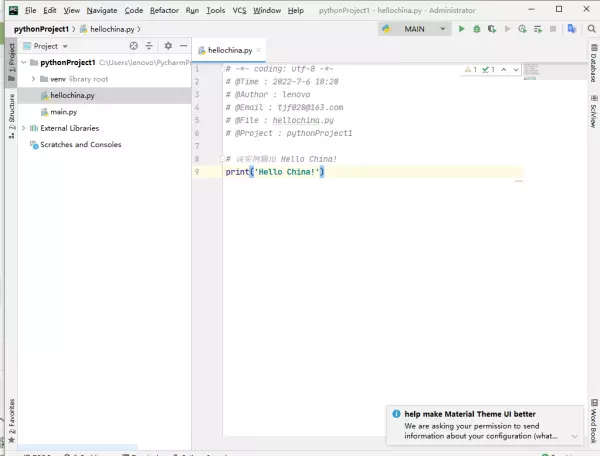Click line number 9 in the gutter
Image resolution: width=600 pixels, height=456 pixels.
[197, 172]
